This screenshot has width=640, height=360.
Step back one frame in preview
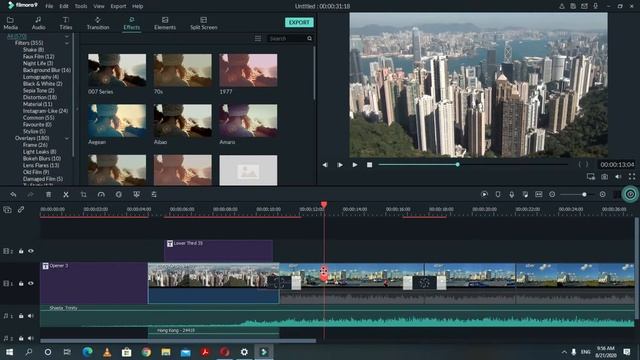tap(325, 165)
